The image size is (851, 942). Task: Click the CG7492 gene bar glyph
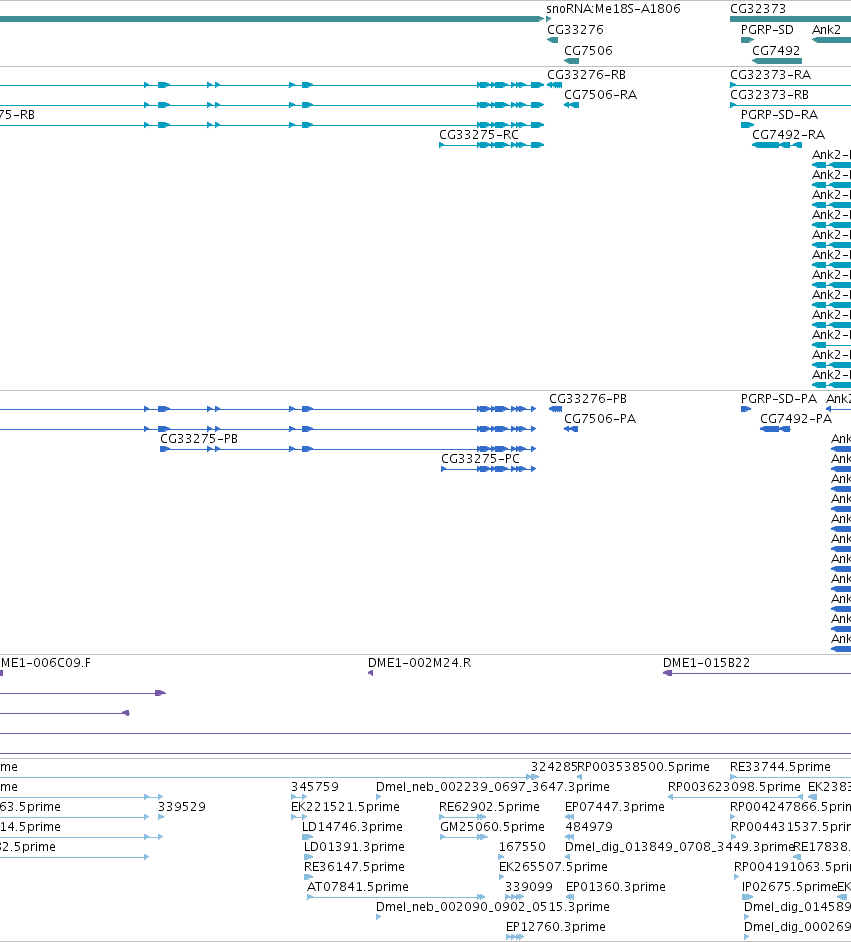(x=777, y=61)
